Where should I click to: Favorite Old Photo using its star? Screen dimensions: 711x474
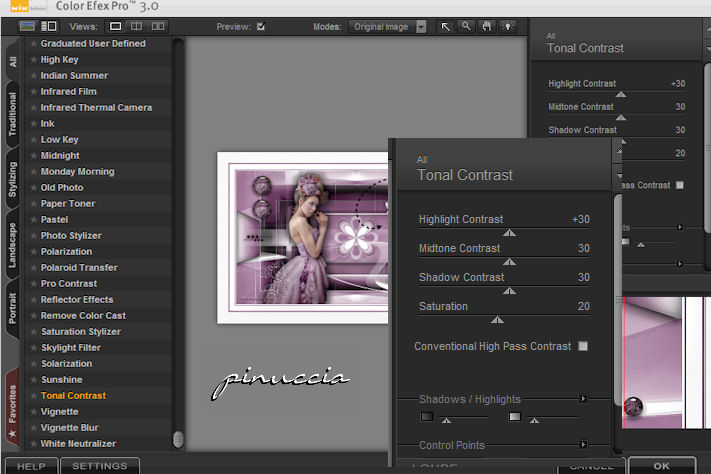pyautogui.click(x=34, y=187)
